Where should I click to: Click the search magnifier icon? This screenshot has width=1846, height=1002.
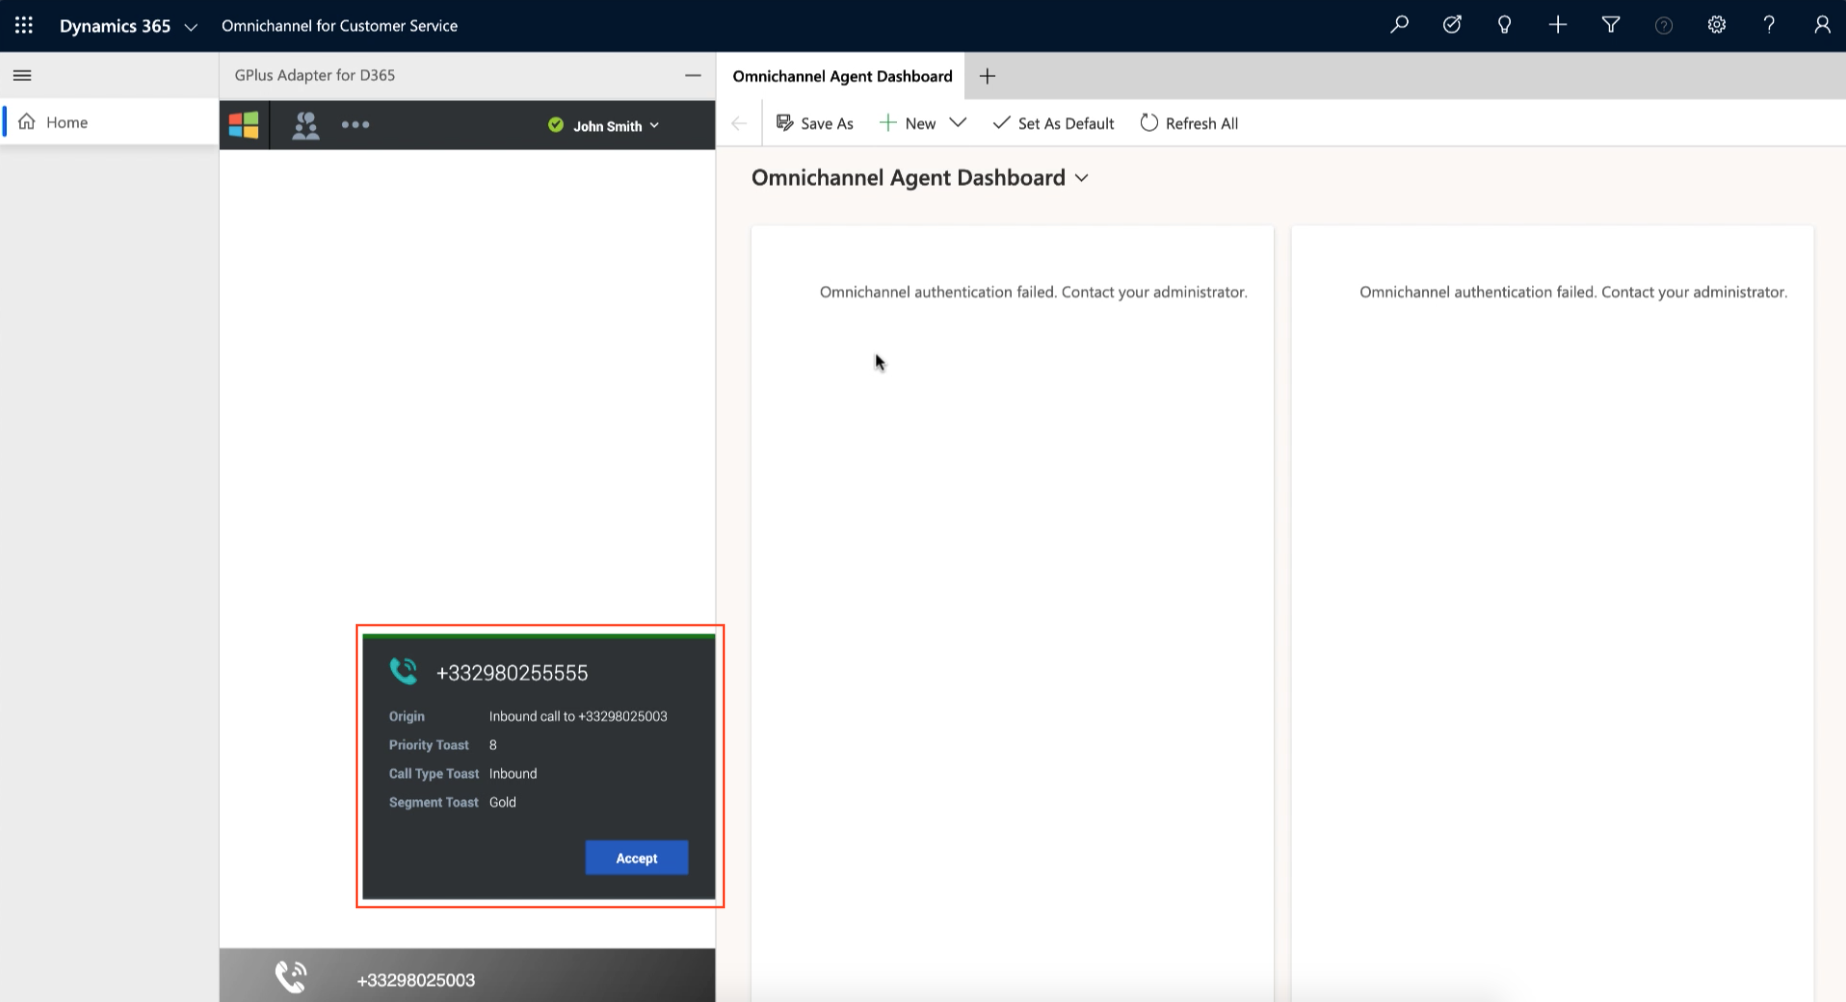click(x=1399, y=25)
